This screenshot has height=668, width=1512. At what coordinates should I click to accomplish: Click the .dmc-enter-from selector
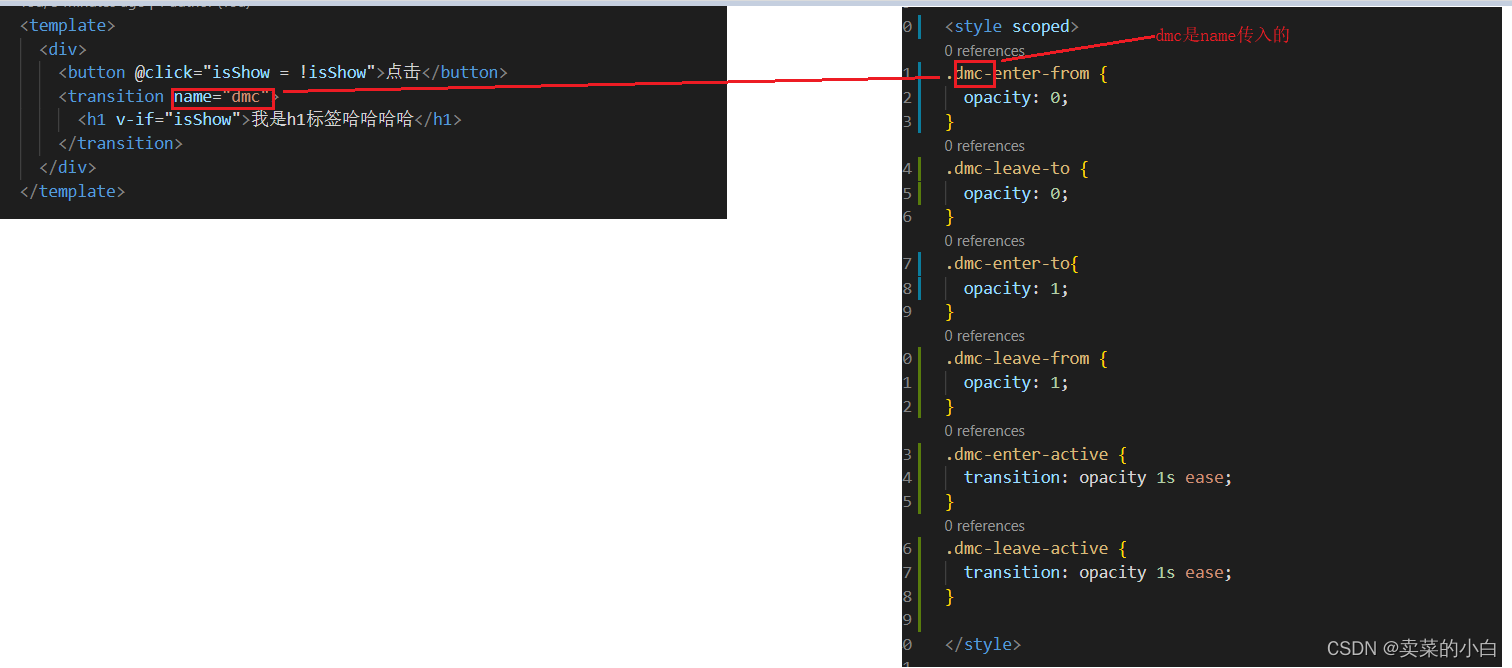click(1017, 73)
